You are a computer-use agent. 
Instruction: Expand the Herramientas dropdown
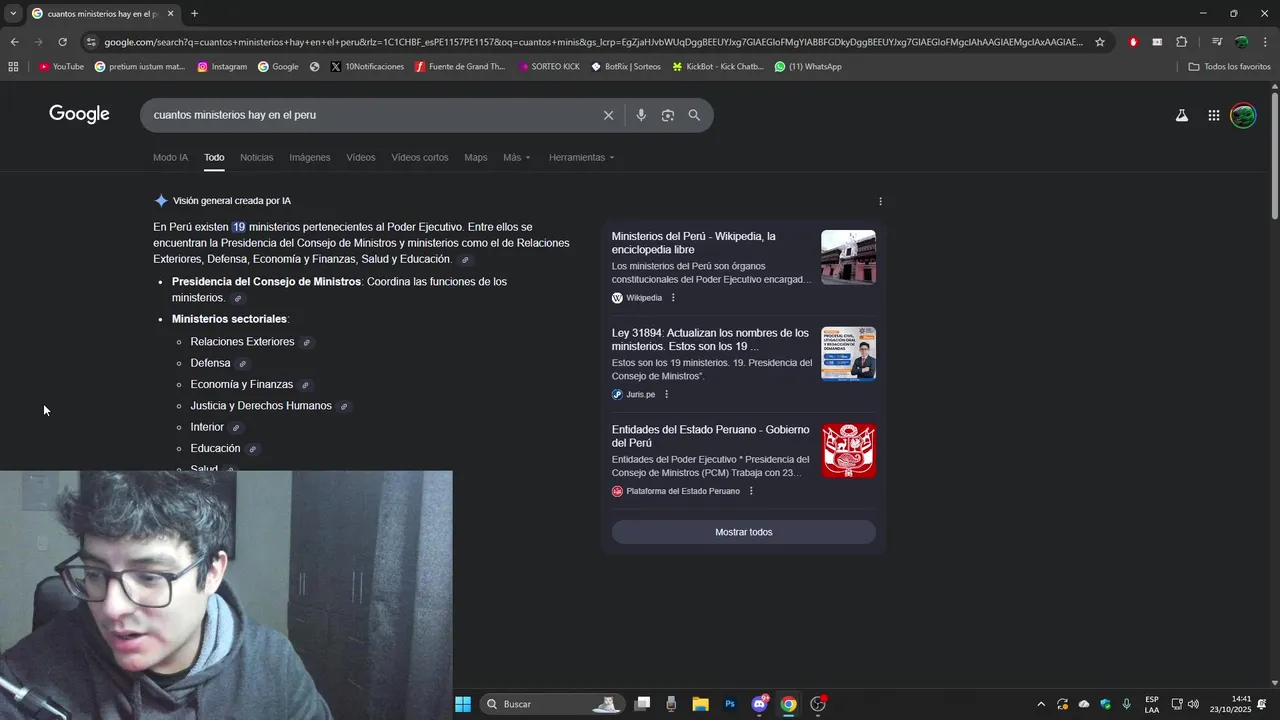582,157
